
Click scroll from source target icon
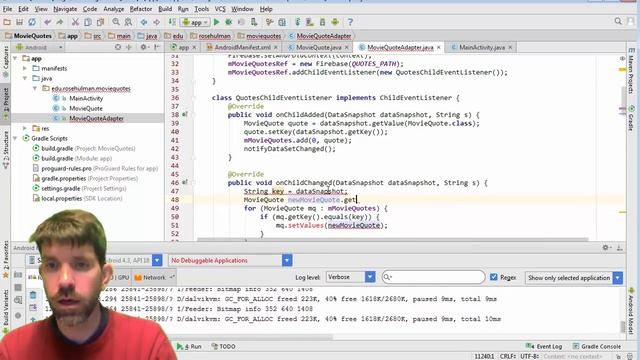point(118,47)
